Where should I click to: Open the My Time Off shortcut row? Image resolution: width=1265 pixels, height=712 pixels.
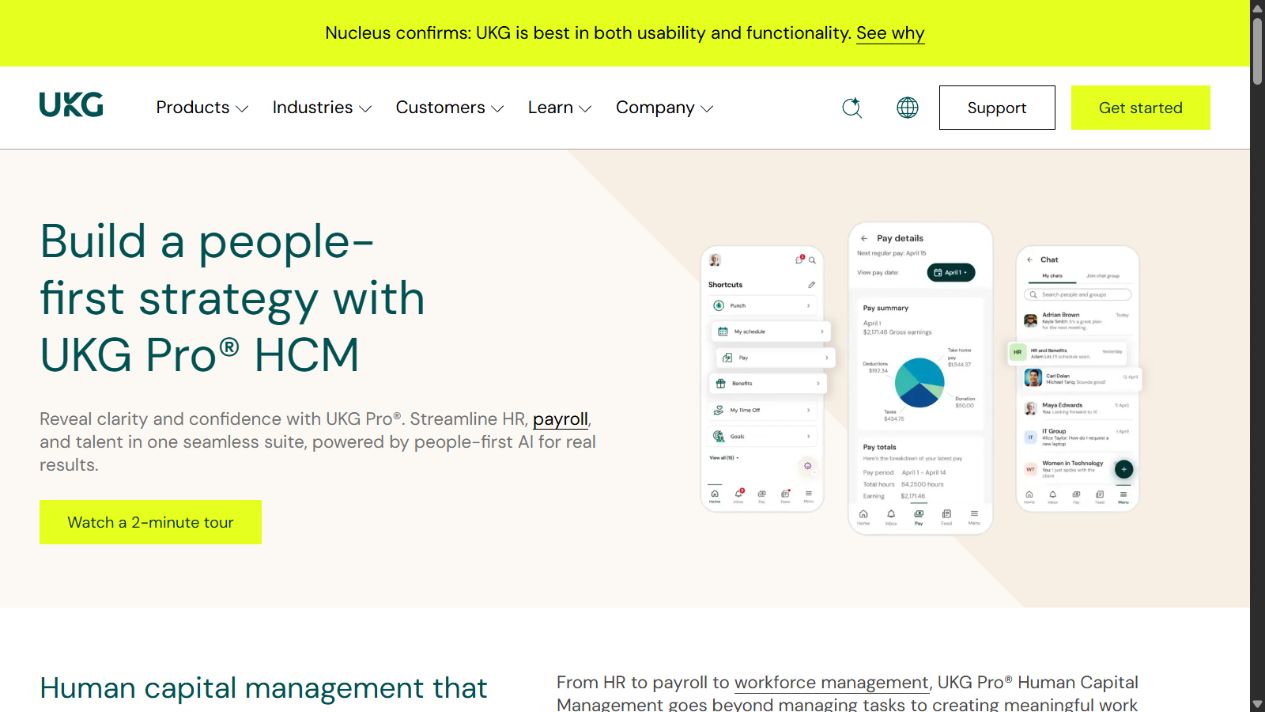coord(763,410)
